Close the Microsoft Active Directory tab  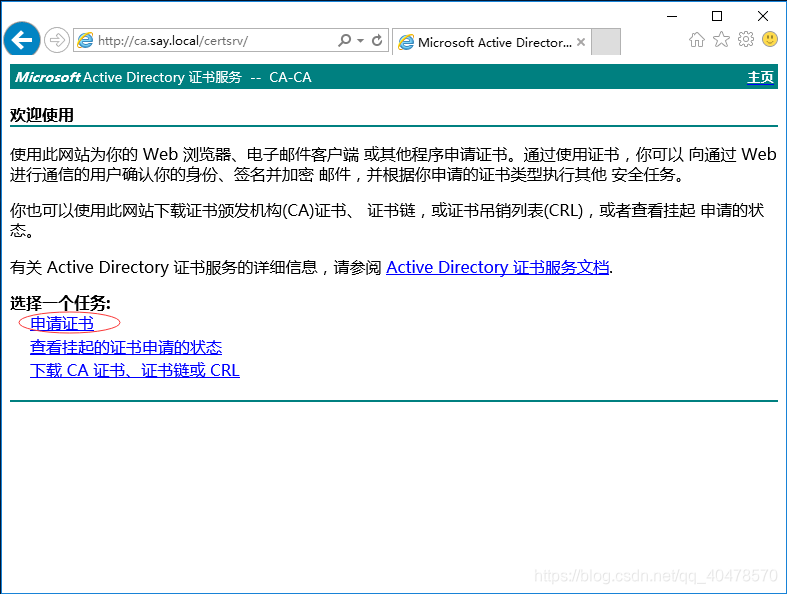[x=581, y=42]
